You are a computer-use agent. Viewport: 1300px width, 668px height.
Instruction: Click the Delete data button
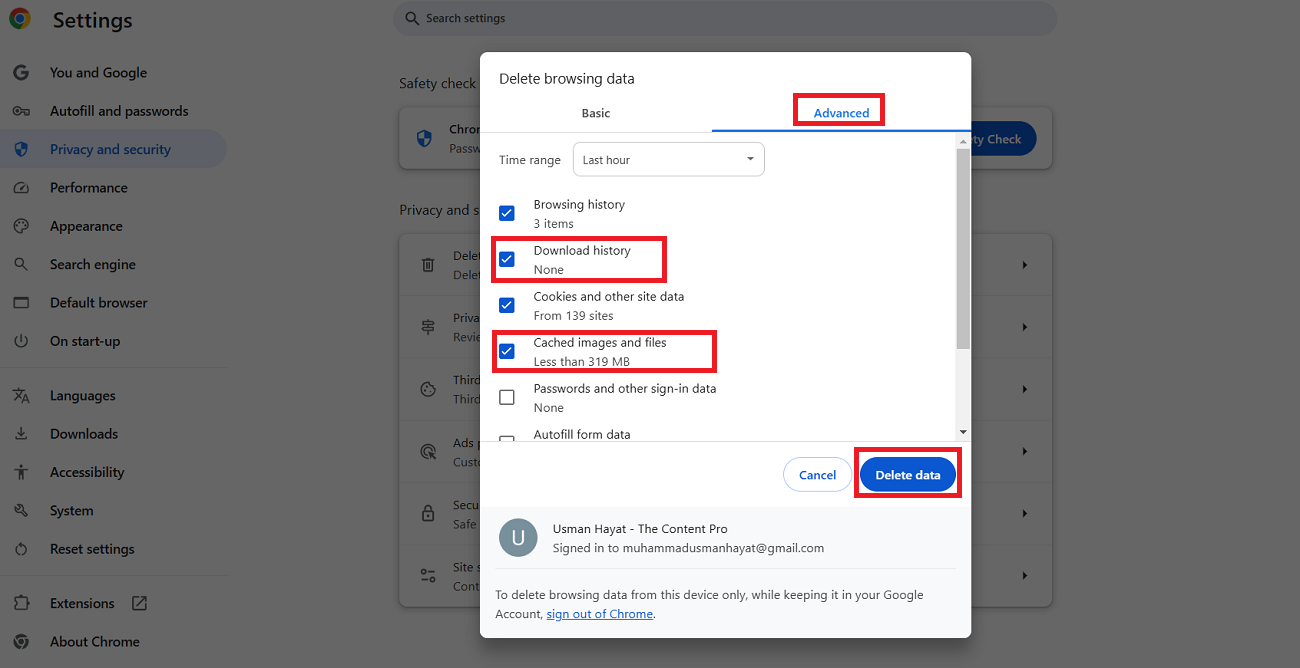click(x=908, y=475)
